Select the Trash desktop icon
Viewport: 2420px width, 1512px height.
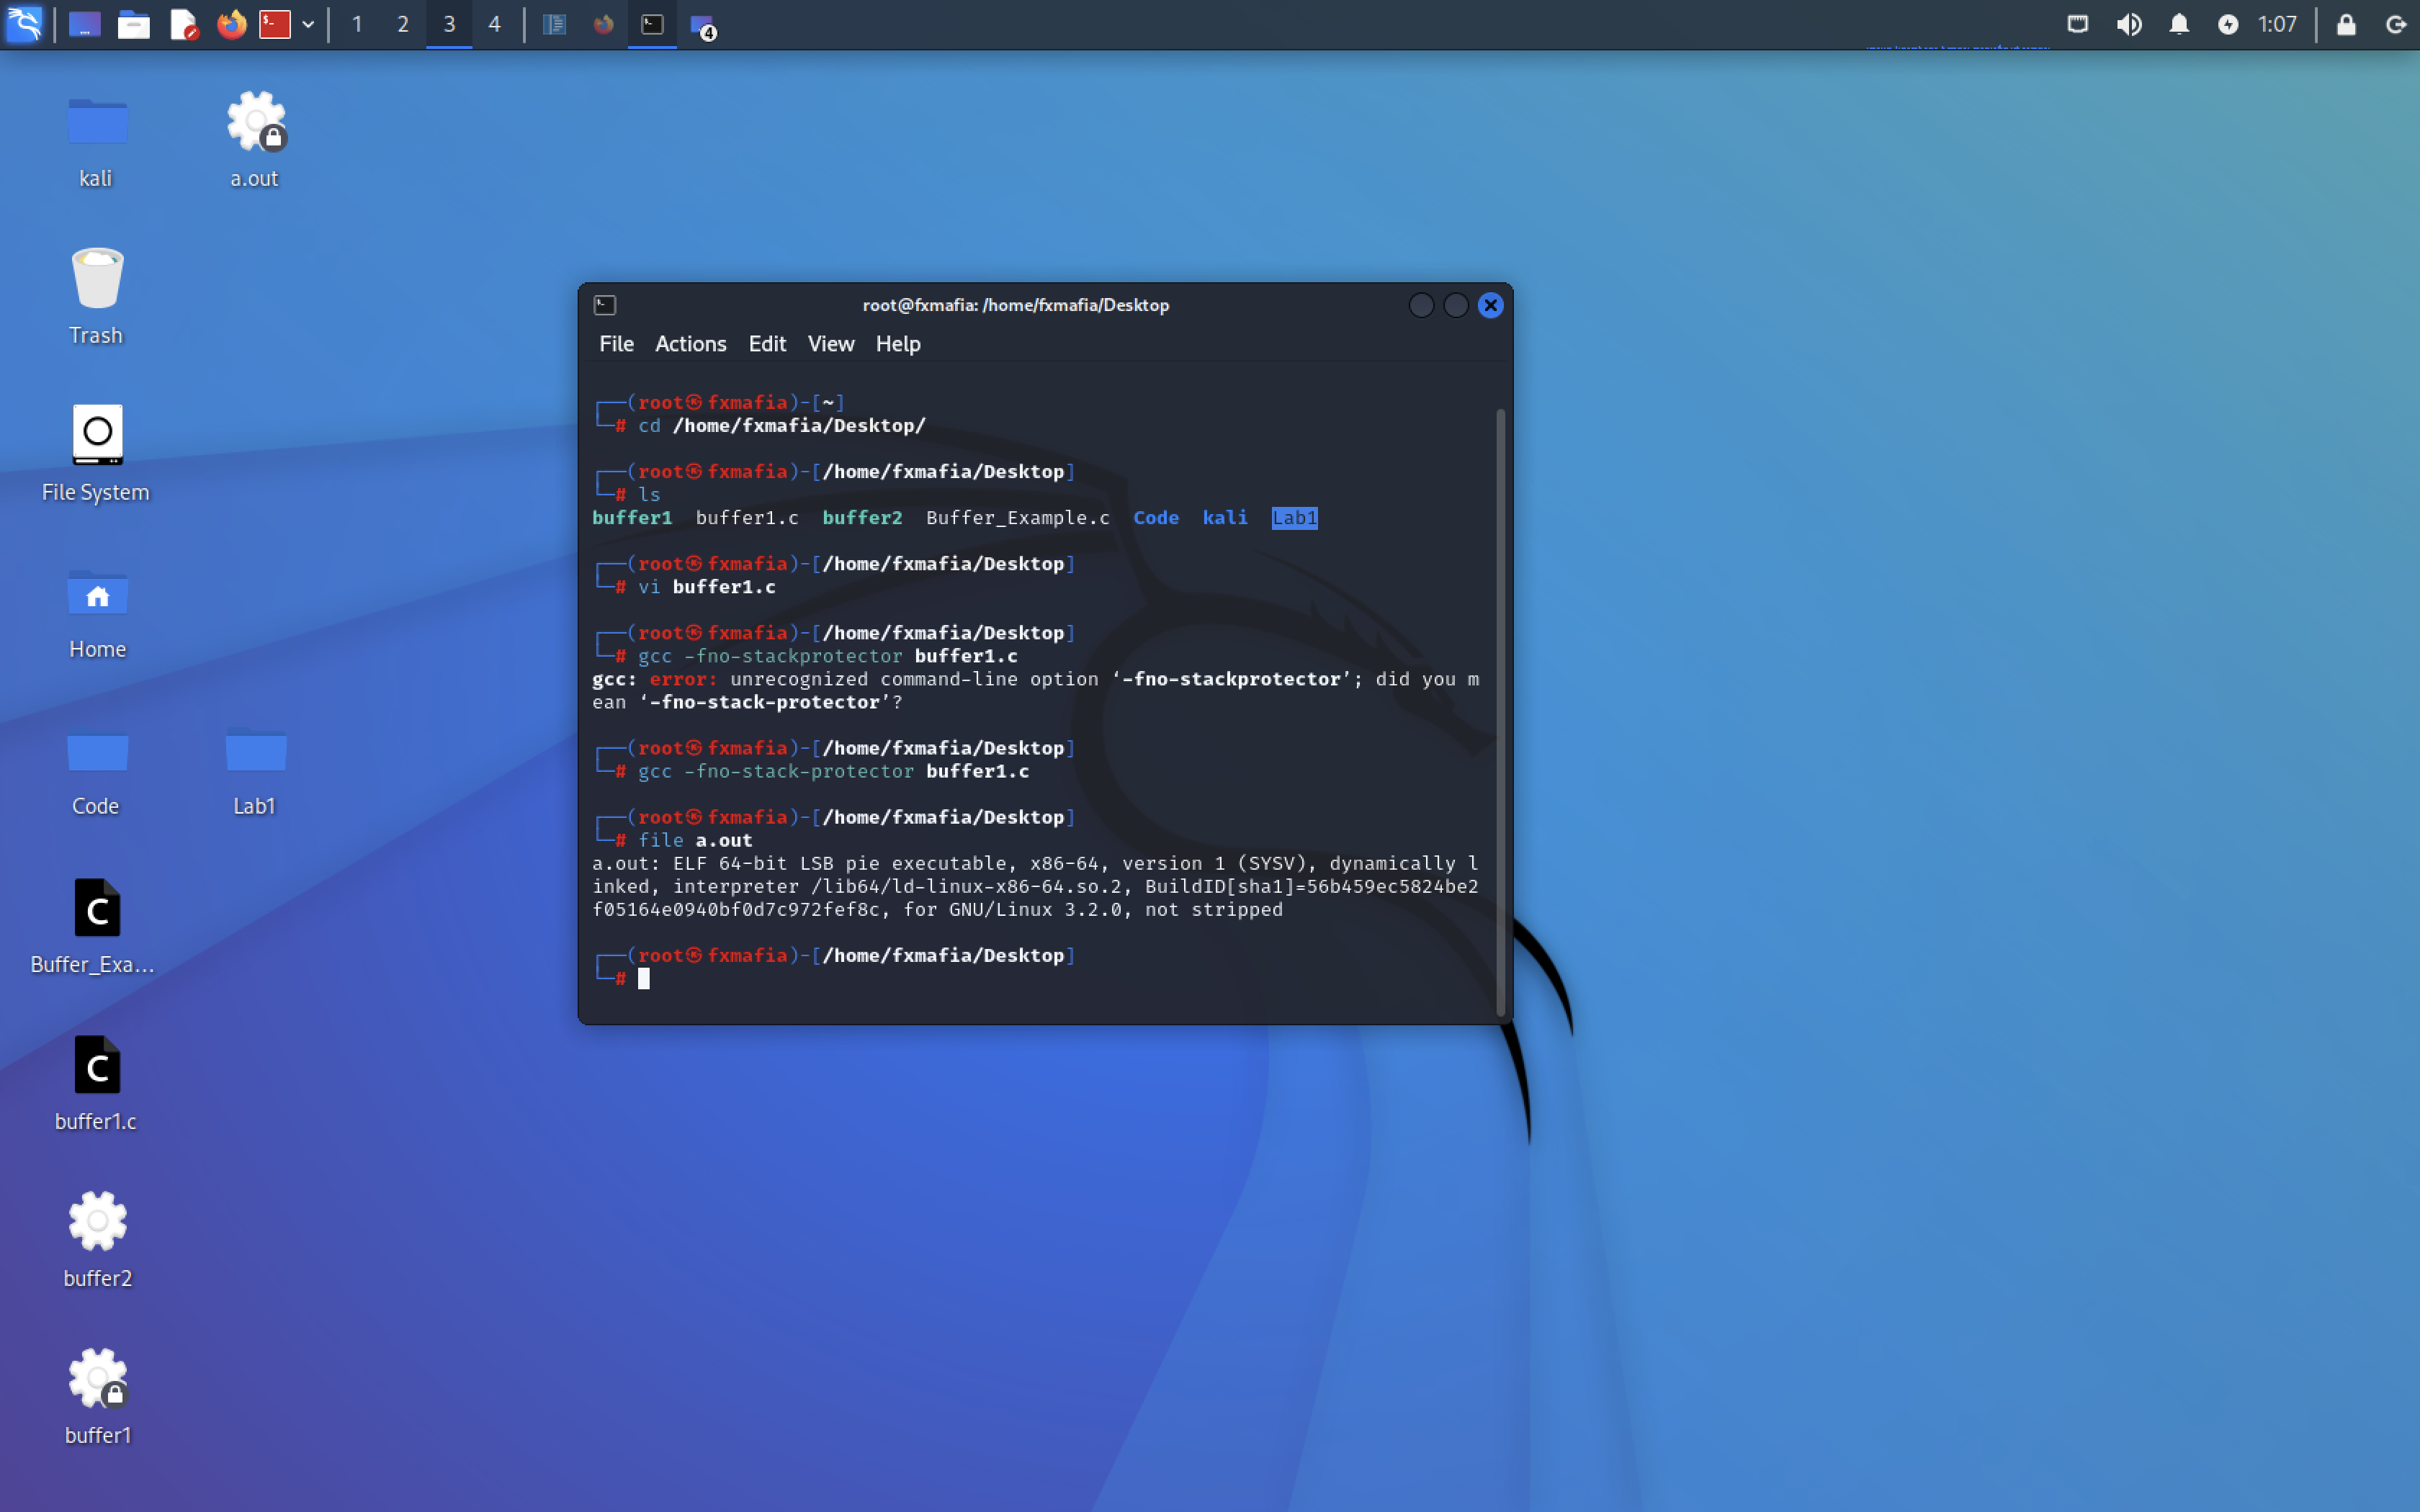click(96, 297)
